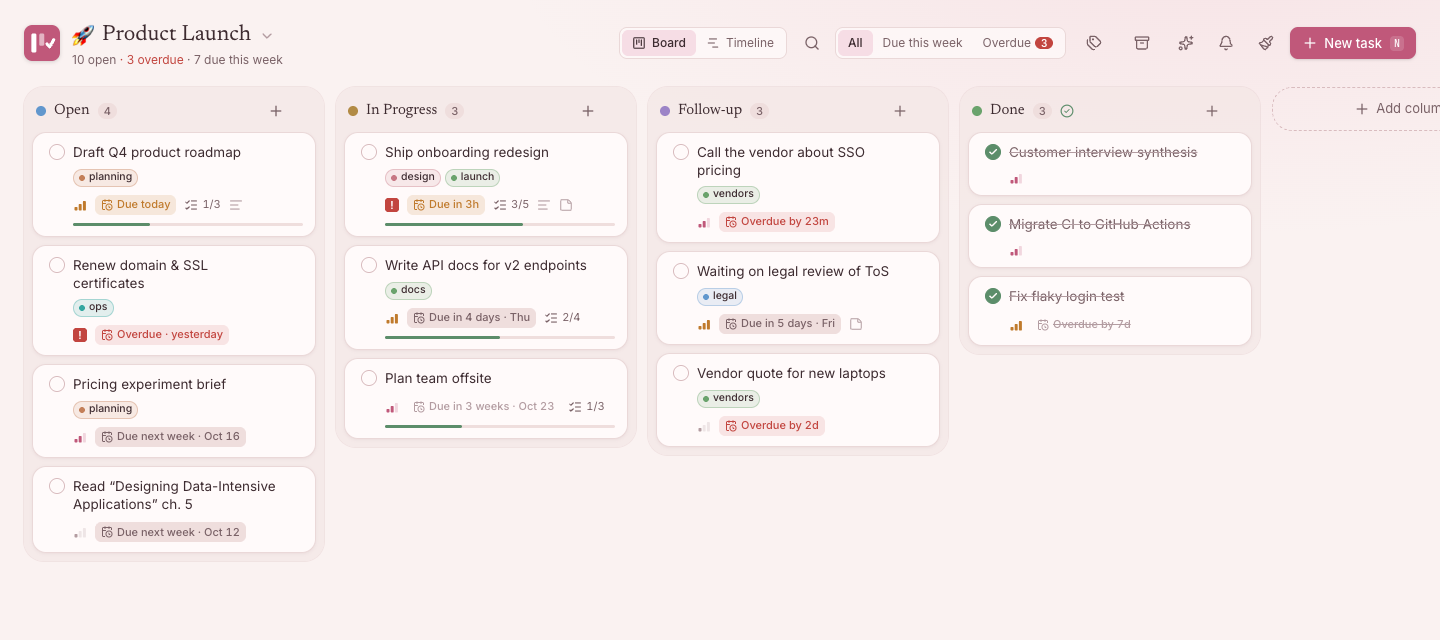Mark Draft Q4 product roadmap complete

57,152
